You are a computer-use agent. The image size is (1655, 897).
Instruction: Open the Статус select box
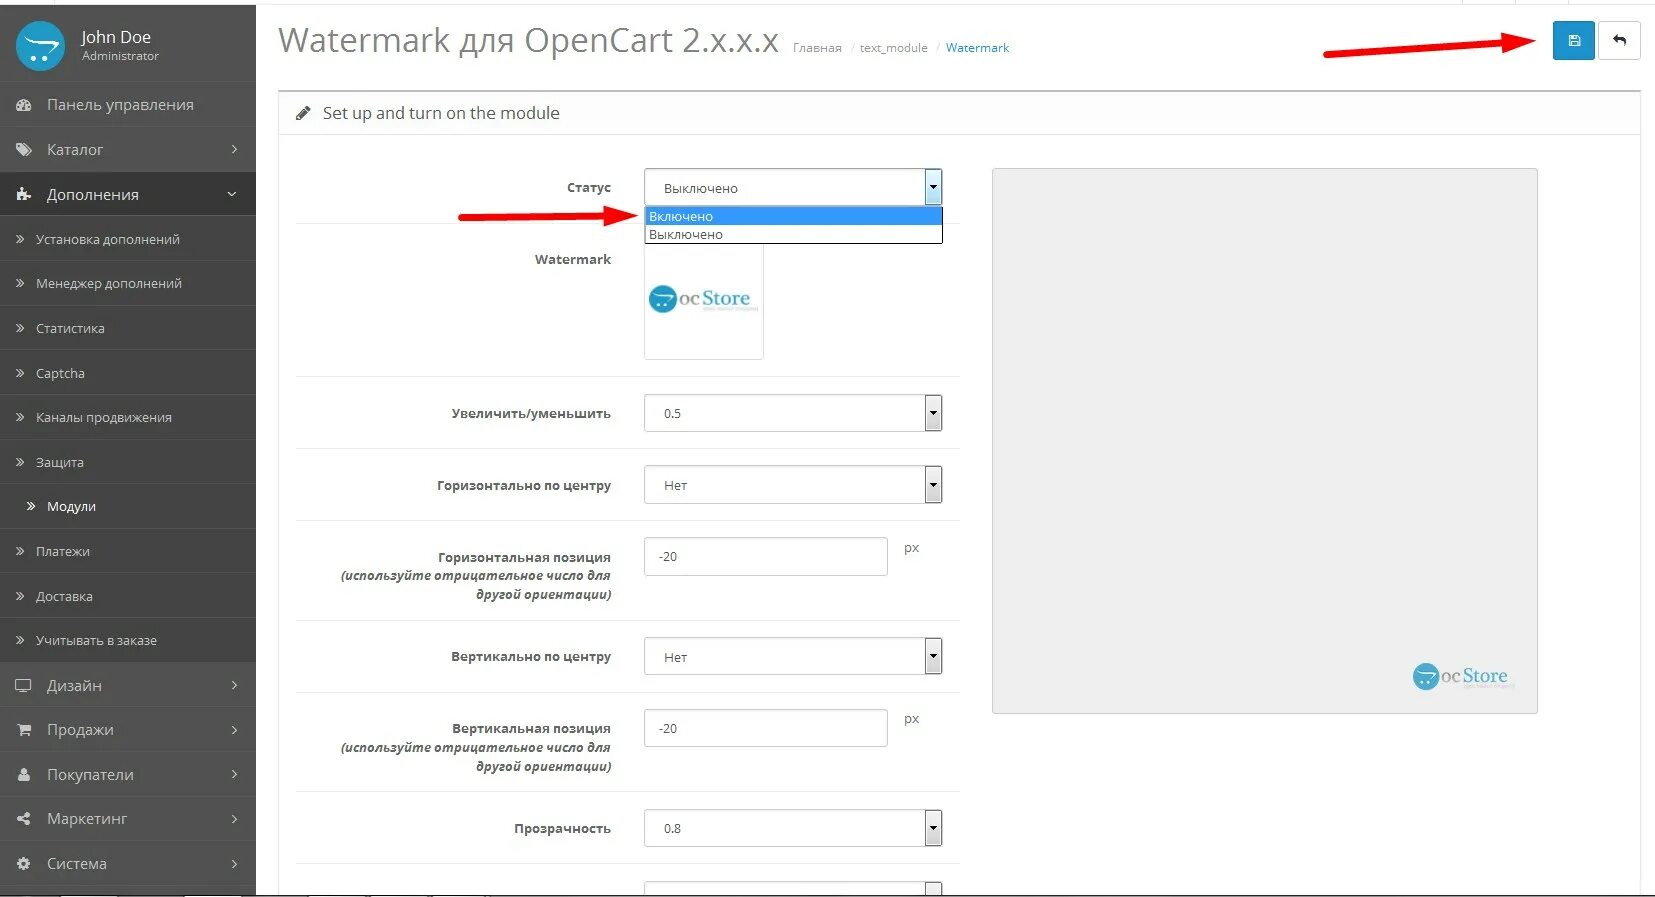coord(793,187)
